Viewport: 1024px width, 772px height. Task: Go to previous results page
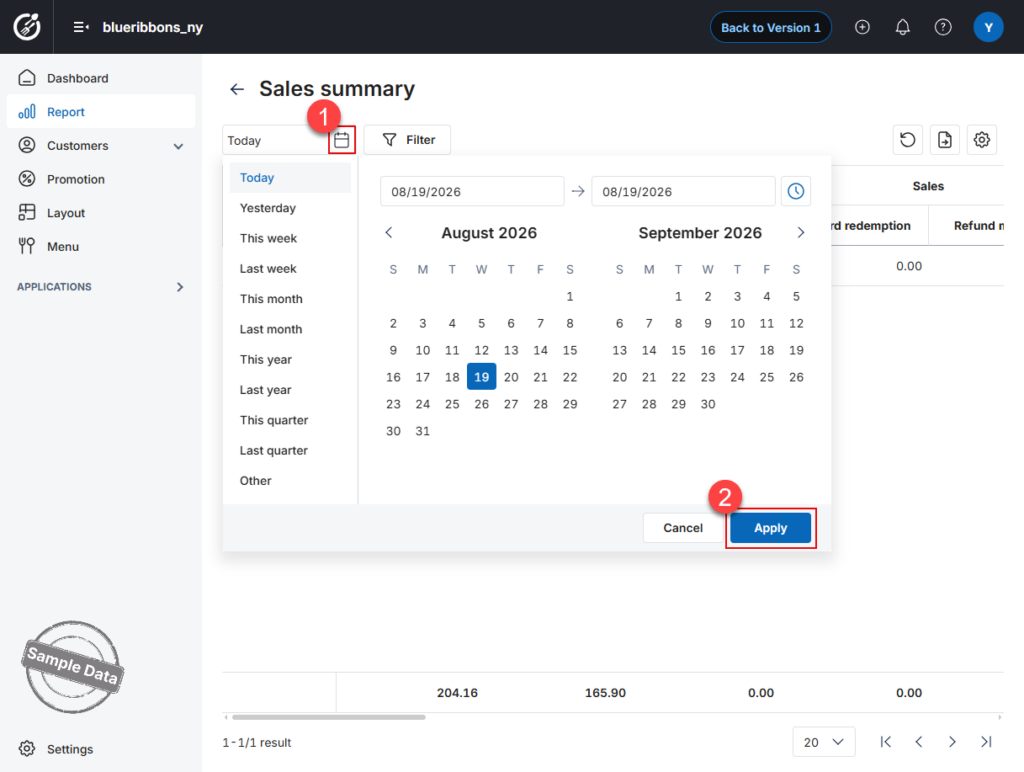click(x=919, y=742)
